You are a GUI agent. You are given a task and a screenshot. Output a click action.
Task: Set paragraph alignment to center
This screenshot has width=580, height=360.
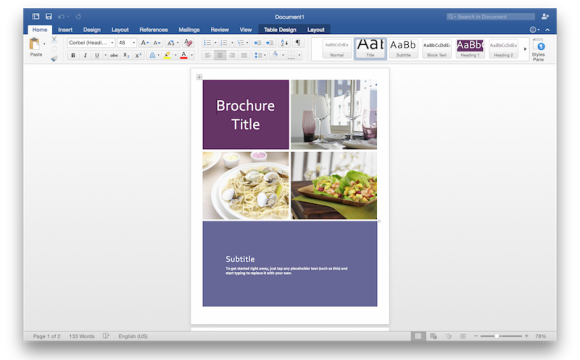point(220,55)
